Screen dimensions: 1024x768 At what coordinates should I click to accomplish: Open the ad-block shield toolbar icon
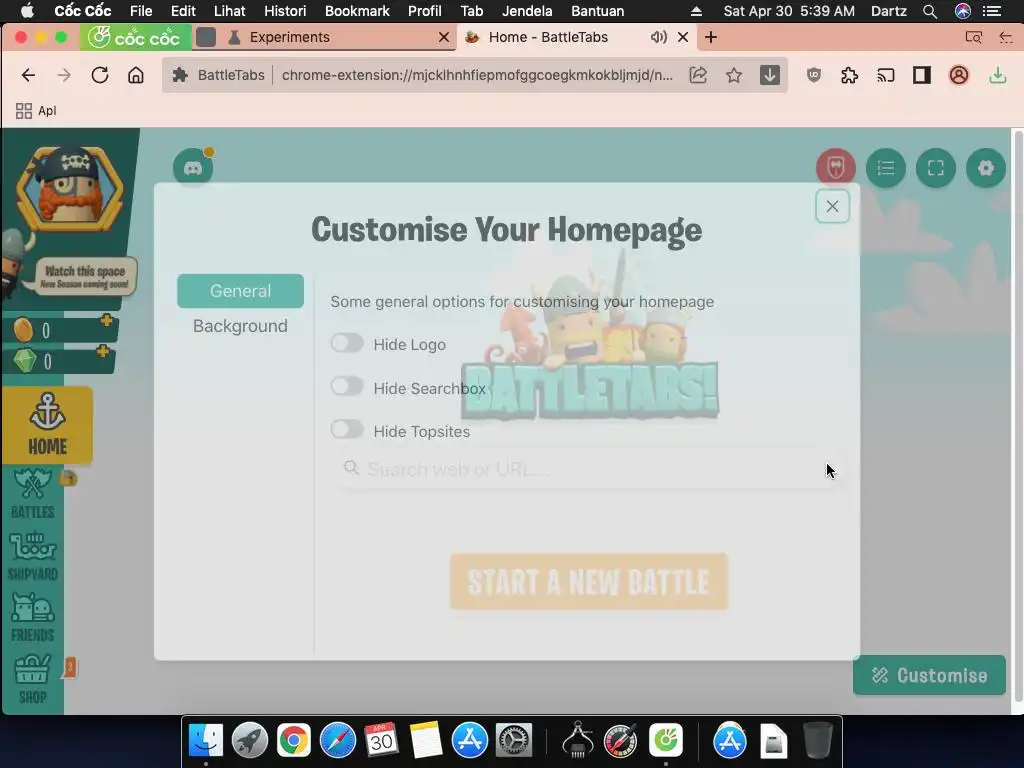tap(814, 75)
